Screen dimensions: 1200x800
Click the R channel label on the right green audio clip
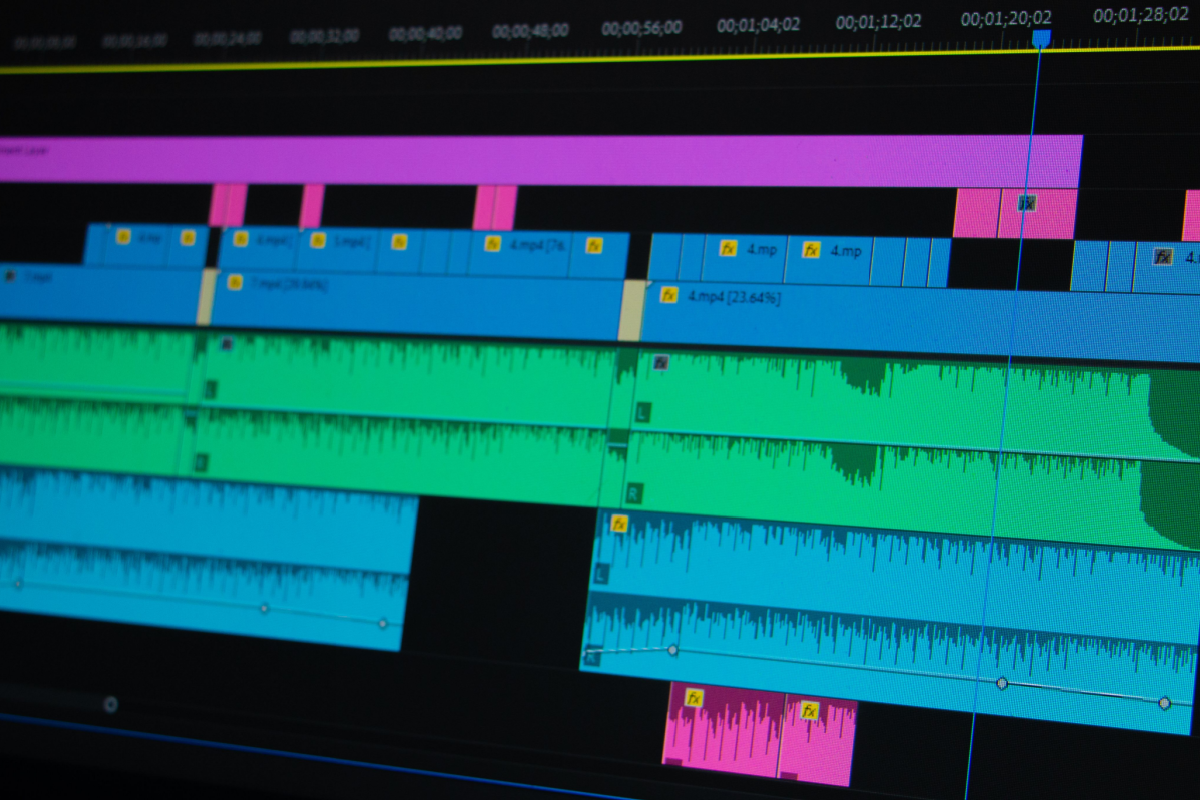click(x=634, y=492)
